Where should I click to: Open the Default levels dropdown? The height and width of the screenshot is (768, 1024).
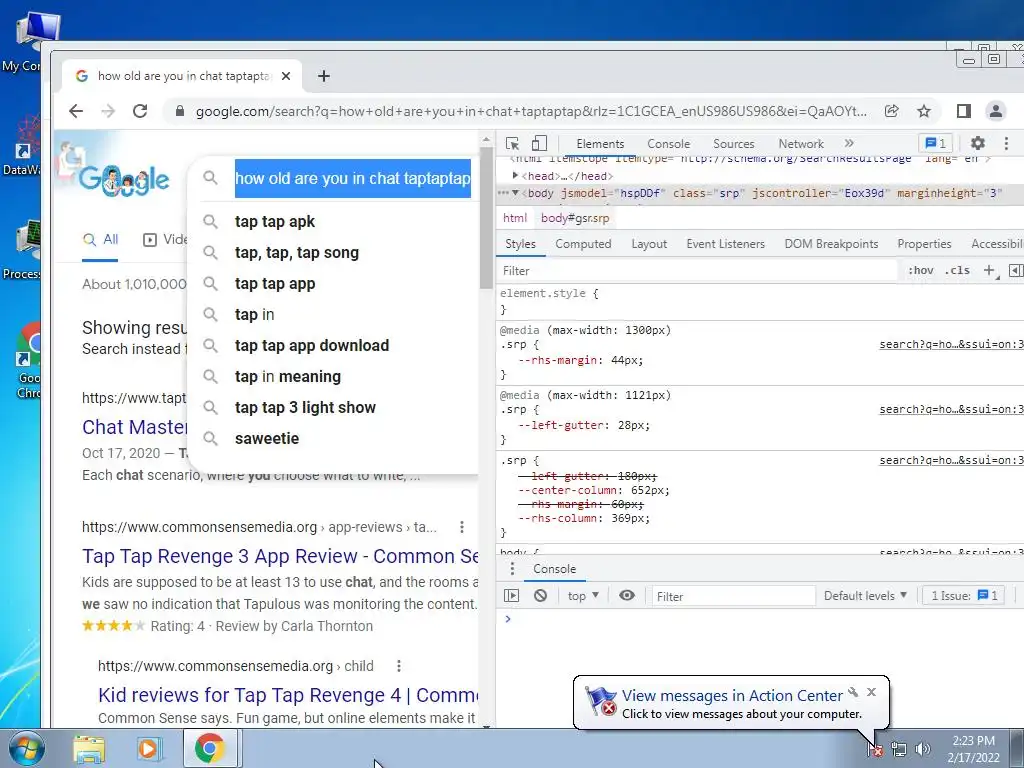865,596
